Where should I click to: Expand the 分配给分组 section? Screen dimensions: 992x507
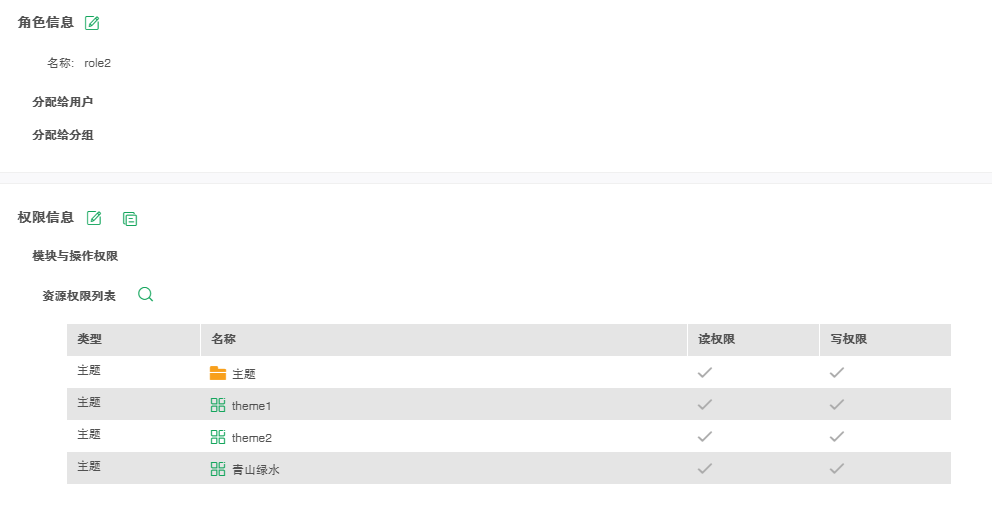point(63,135)
